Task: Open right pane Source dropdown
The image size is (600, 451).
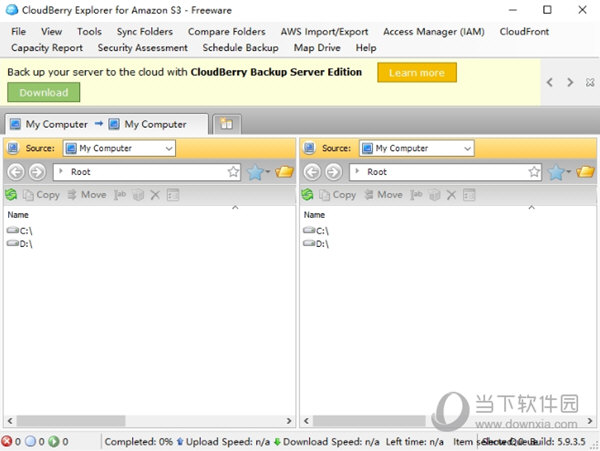Action: point(416,148)
